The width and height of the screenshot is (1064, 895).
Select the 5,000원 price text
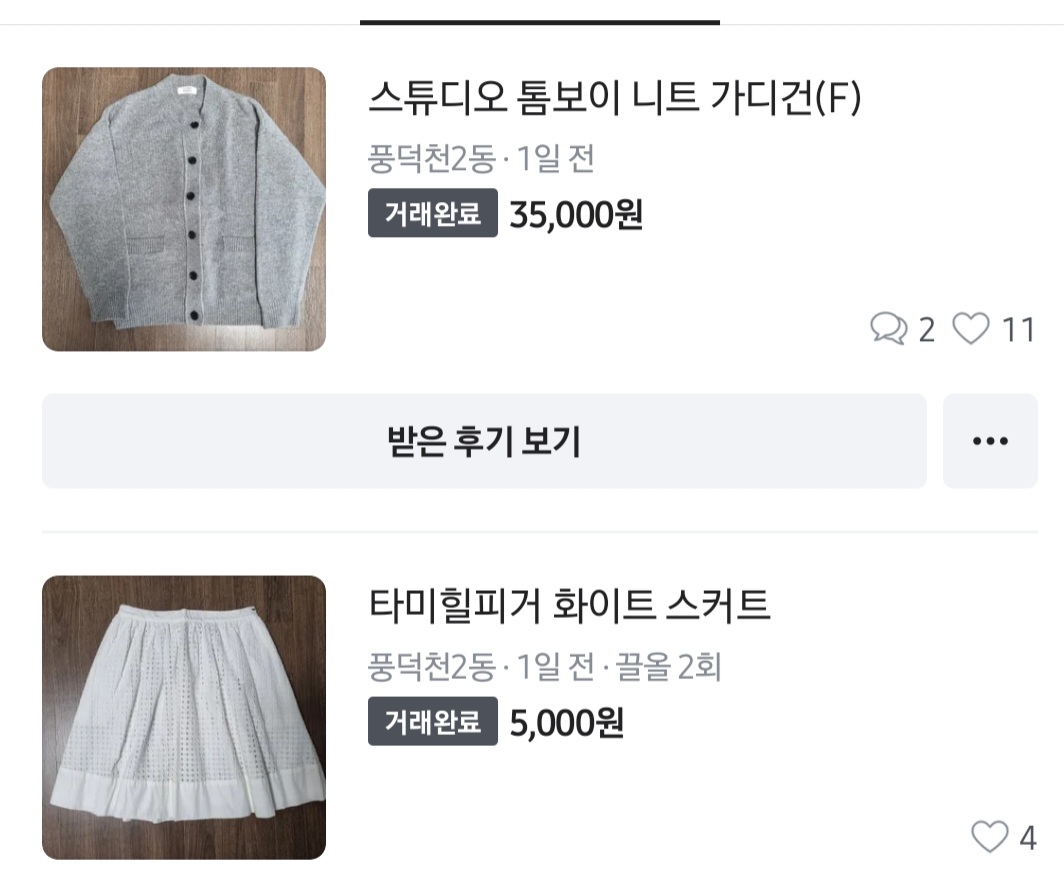[566, 722]
